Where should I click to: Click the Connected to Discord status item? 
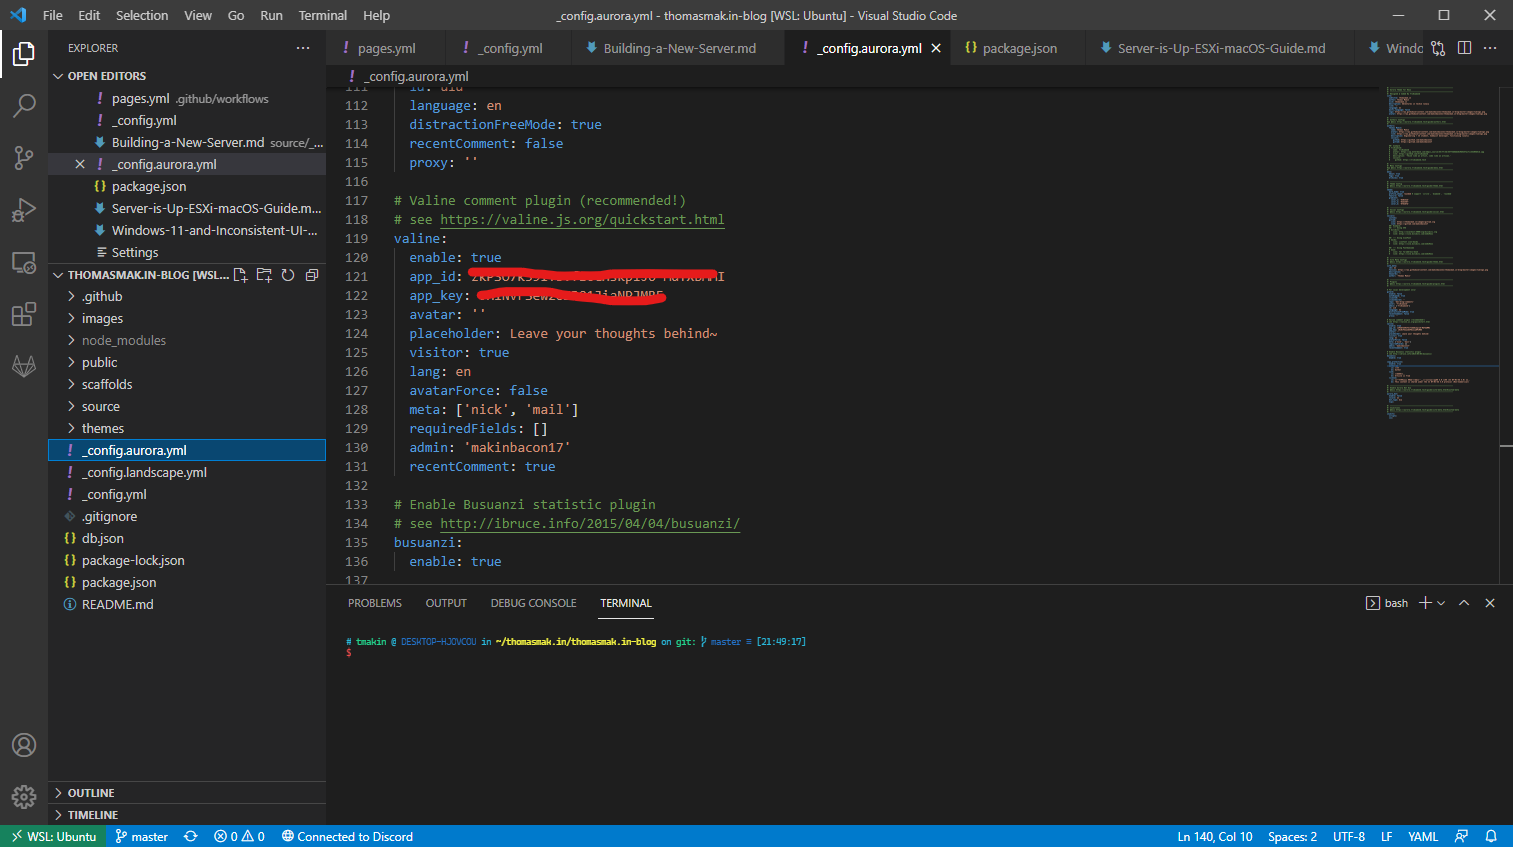[347, 836]
